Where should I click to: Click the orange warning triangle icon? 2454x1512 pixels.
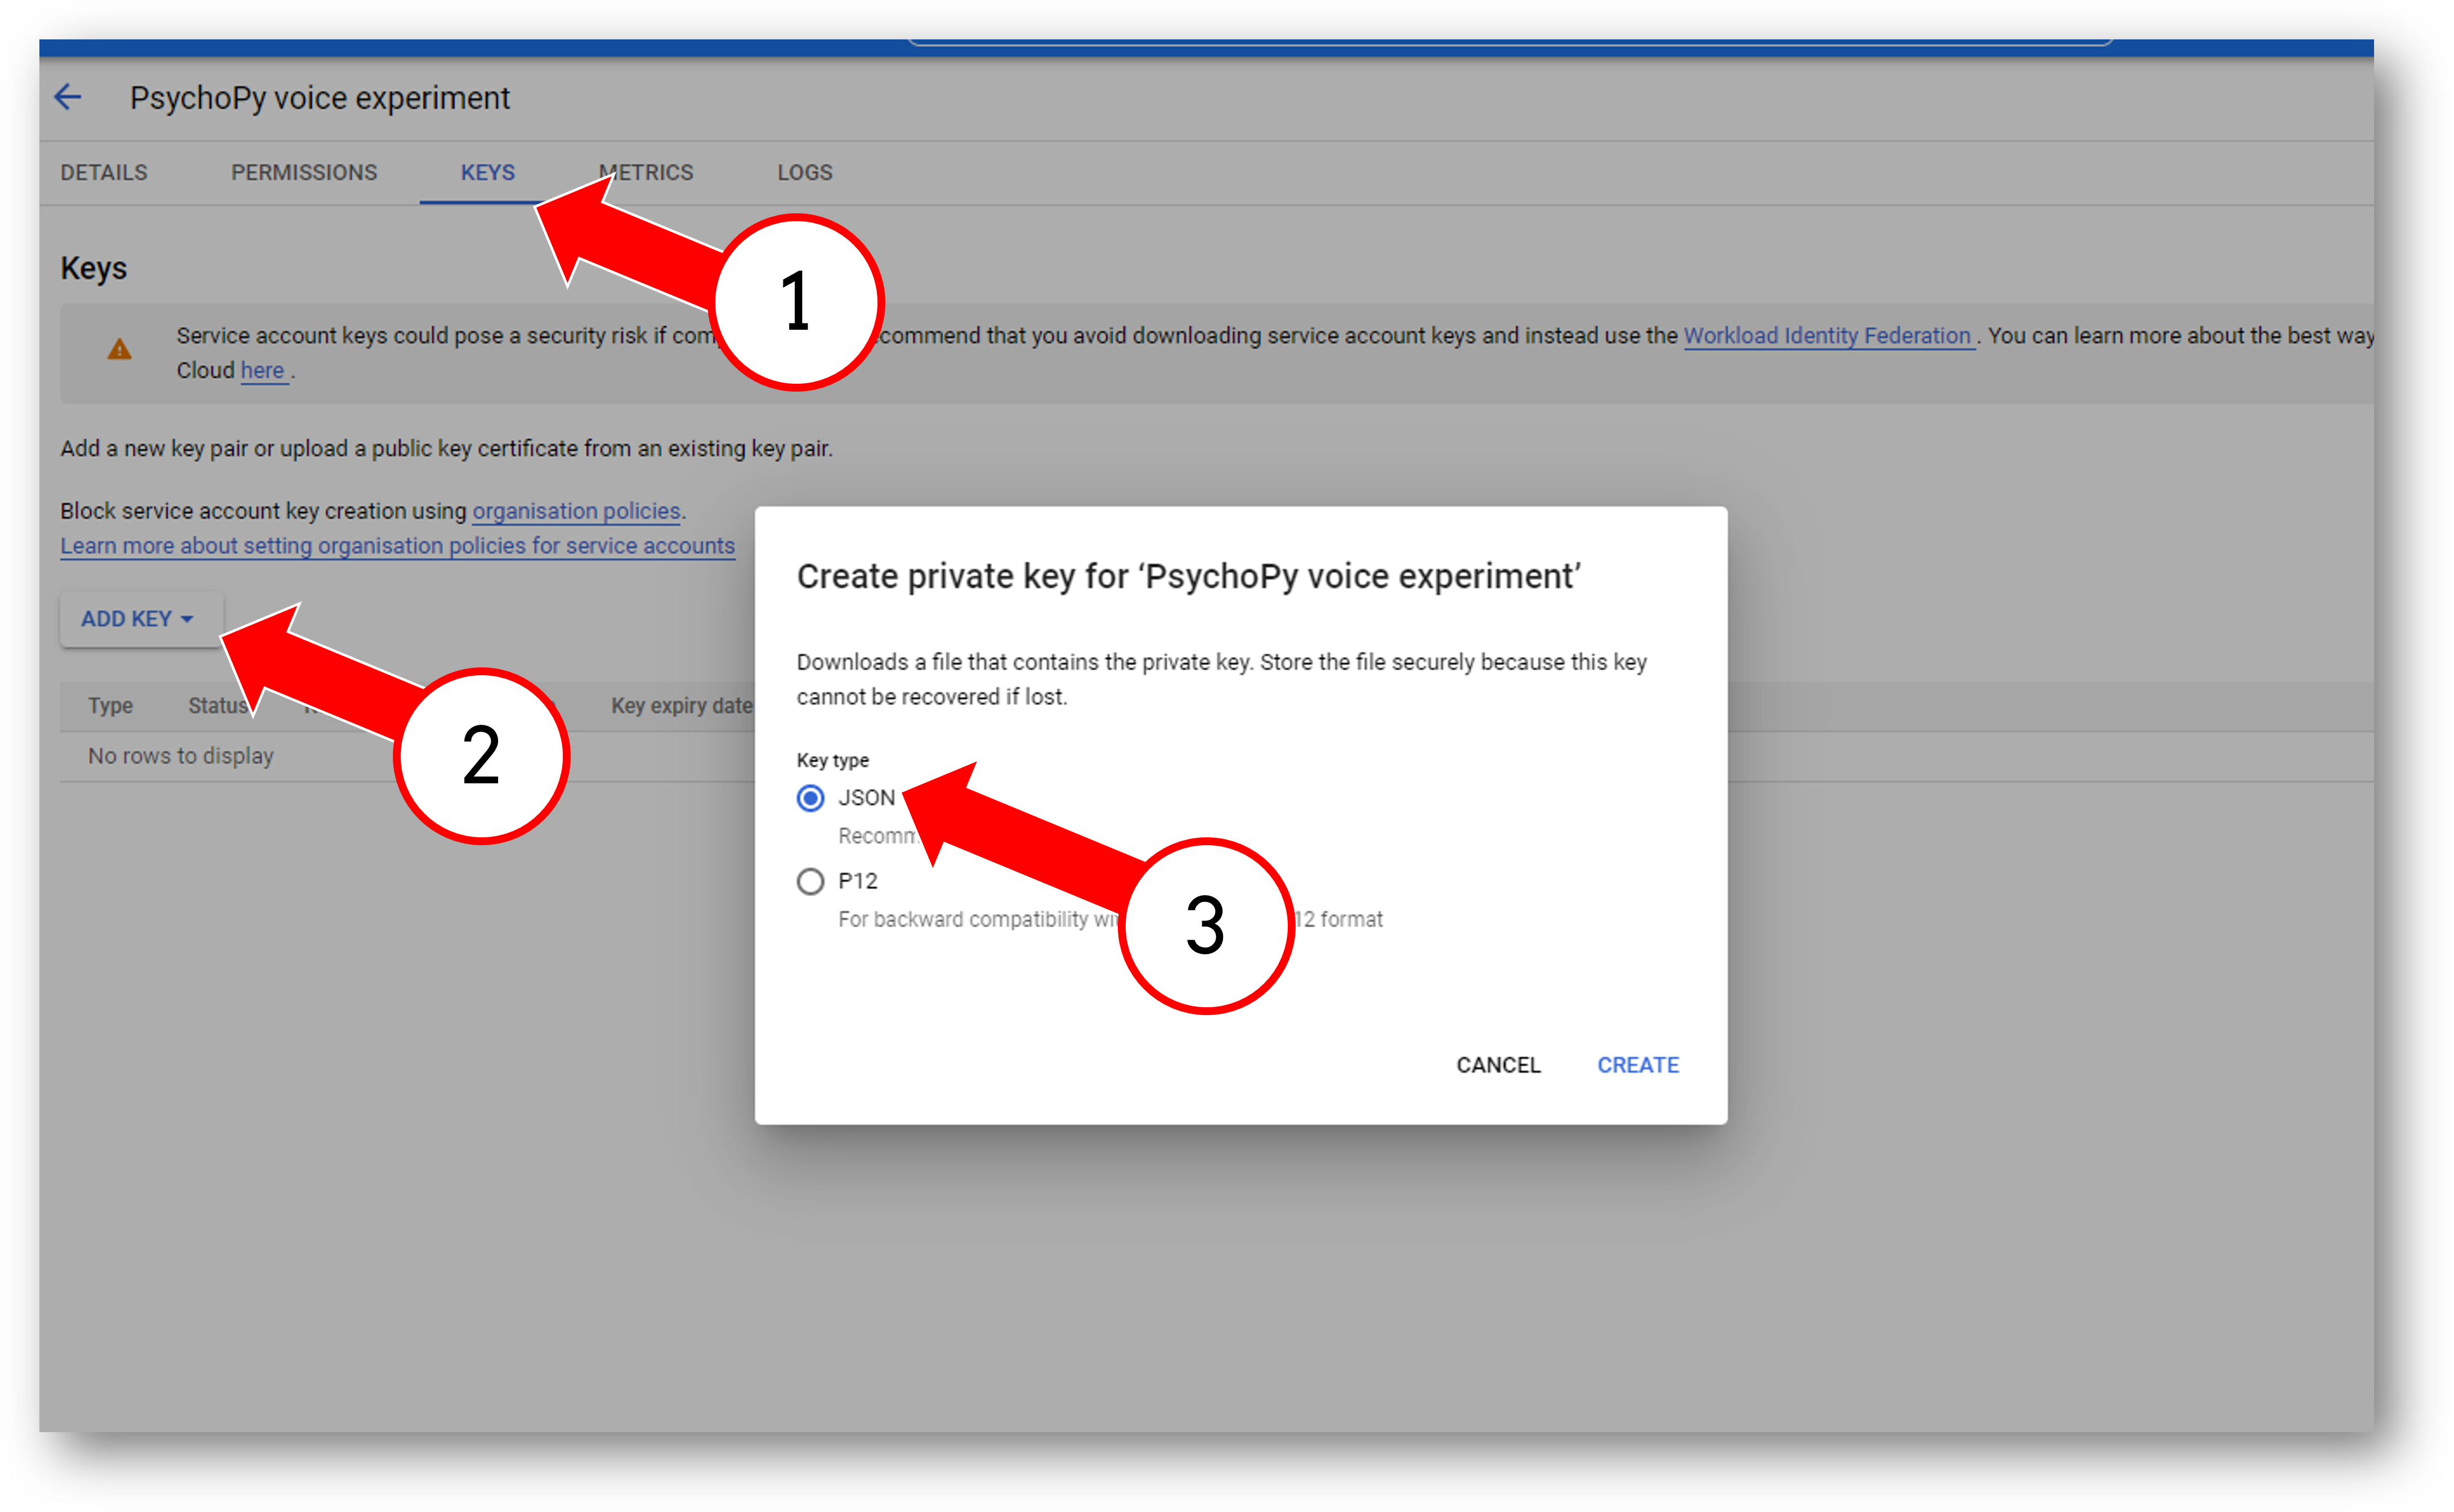(119, 349)
